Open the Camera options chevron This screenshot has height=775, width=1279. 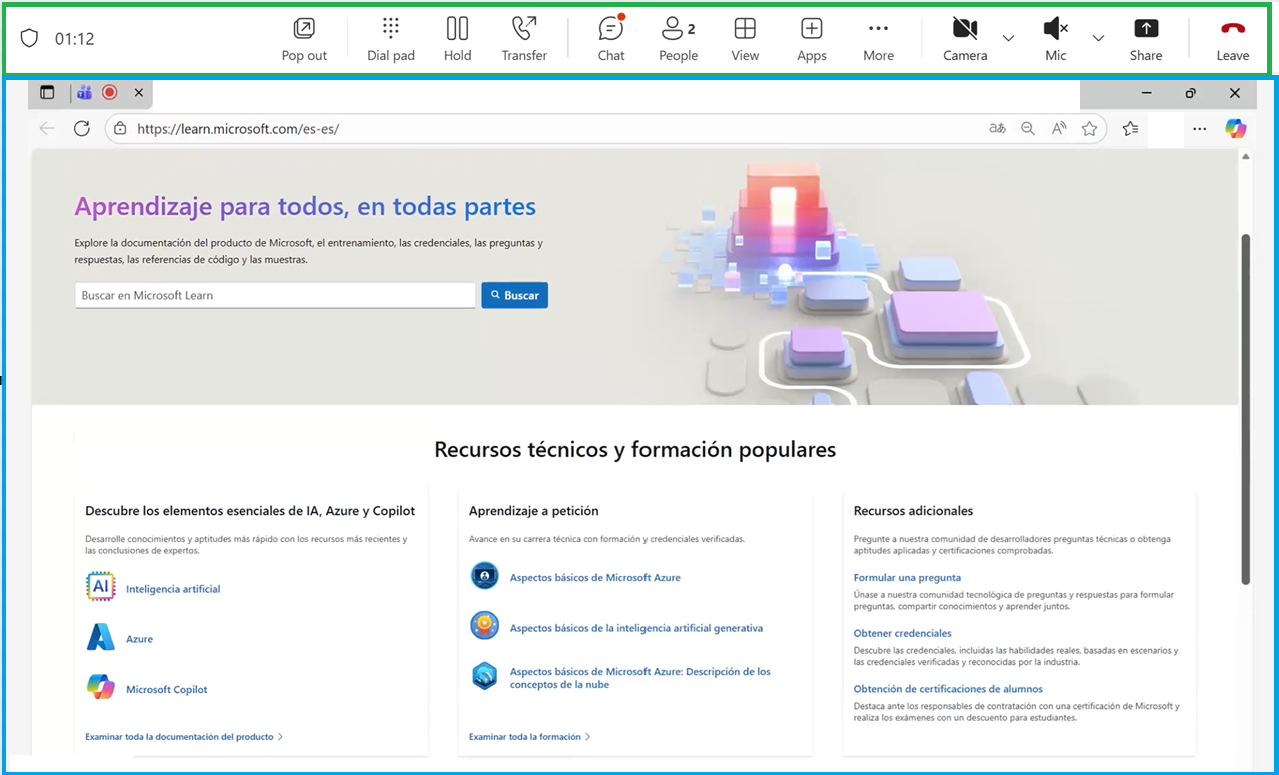point(1007,40)
